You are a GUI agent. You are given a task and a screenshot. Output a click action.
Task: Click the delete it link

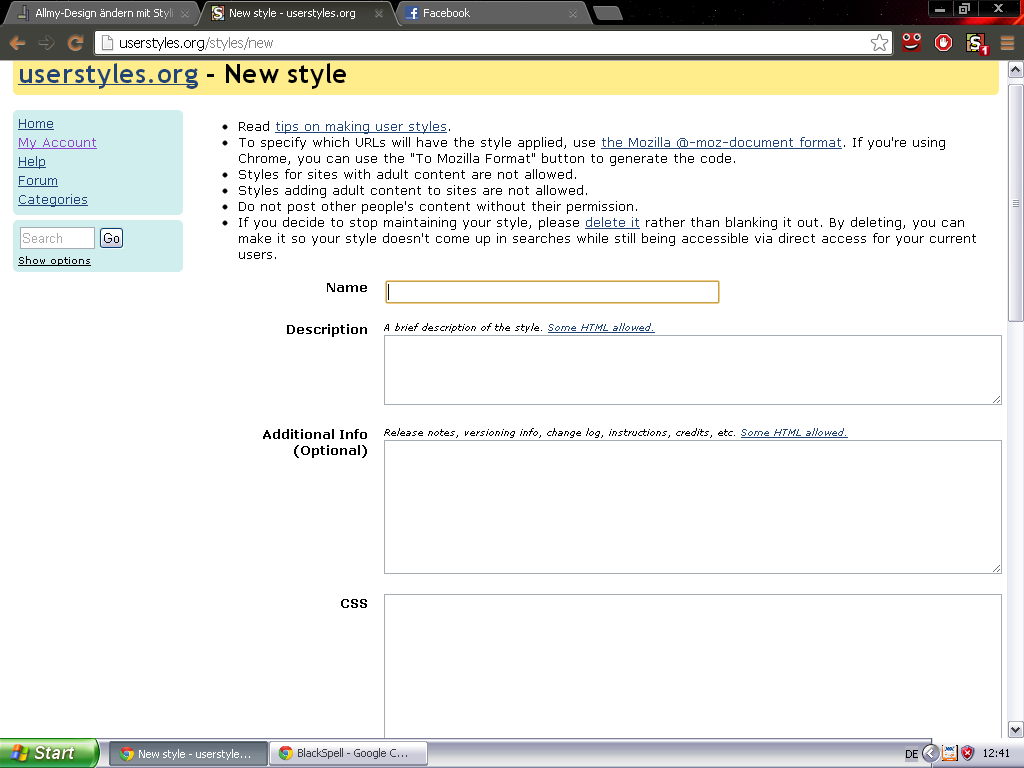click(x=612, y=222)
